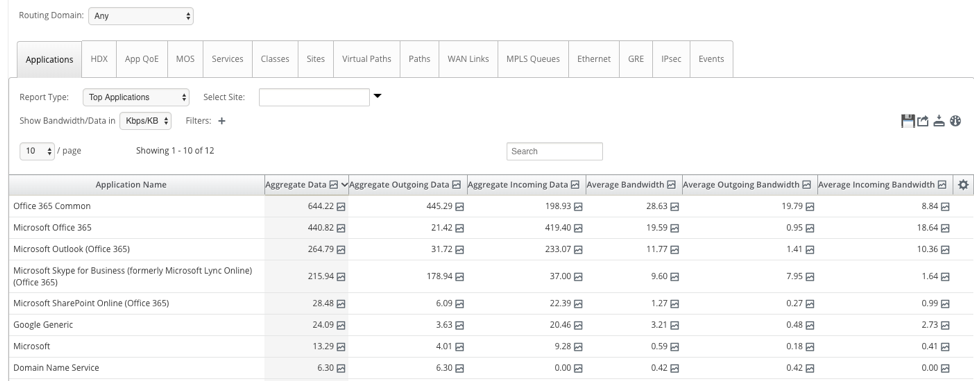974x381 pixels.
Task: Open graph icon beside 8.84 value
Action: pos(945,206)
